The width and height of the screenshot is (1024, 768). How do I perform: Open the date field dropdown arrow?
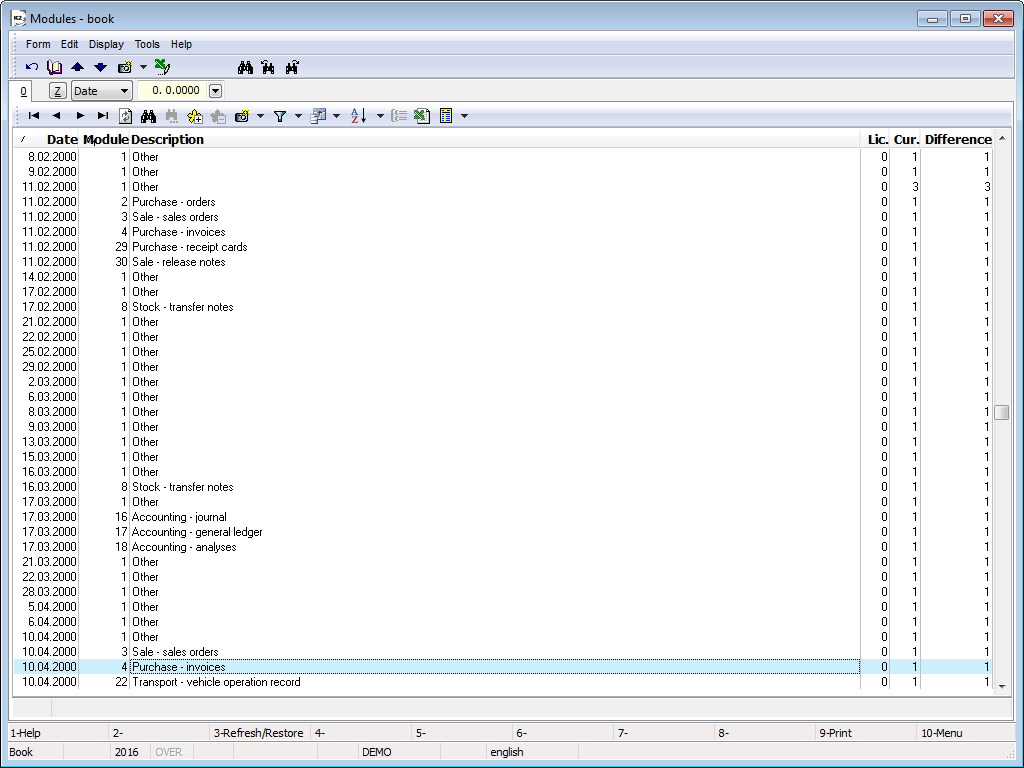pos(216,91)
